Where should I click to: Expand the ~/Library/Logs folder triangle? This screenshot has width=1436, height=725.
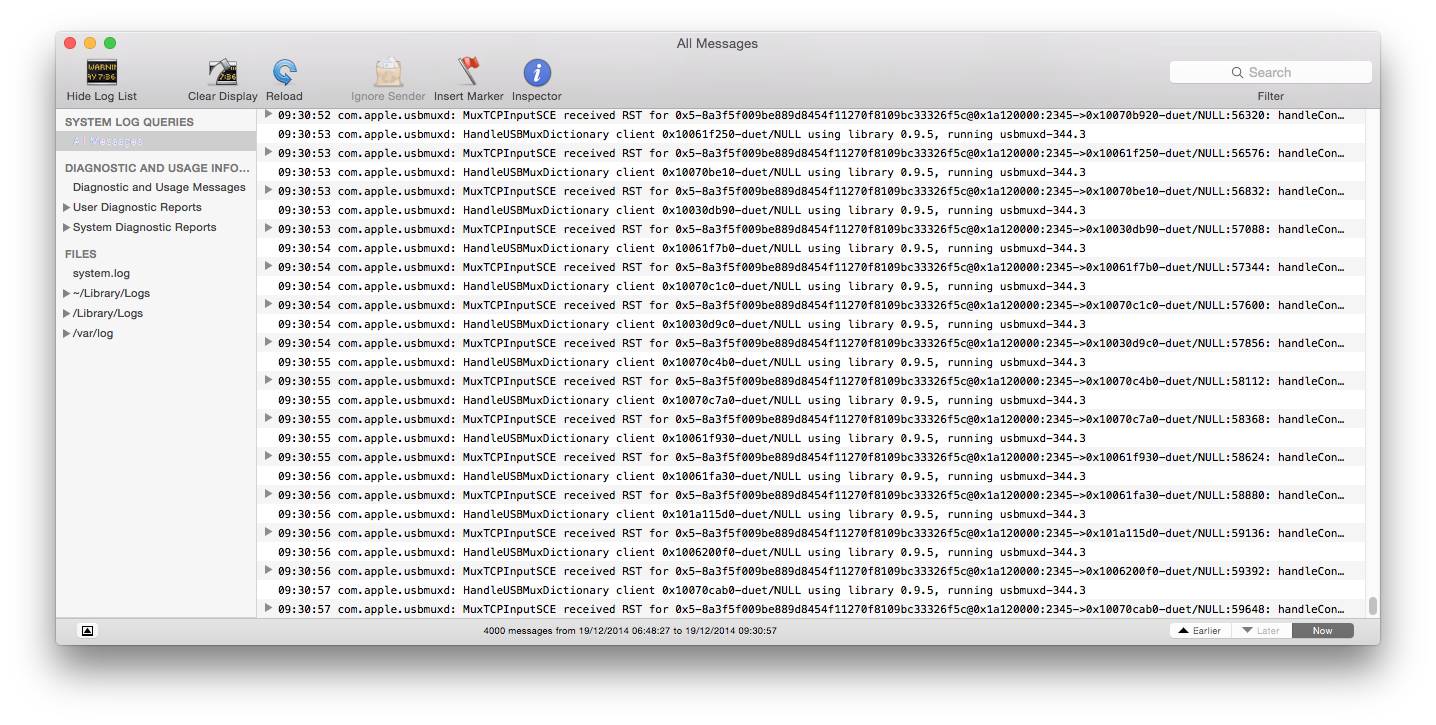coord(67,293)
